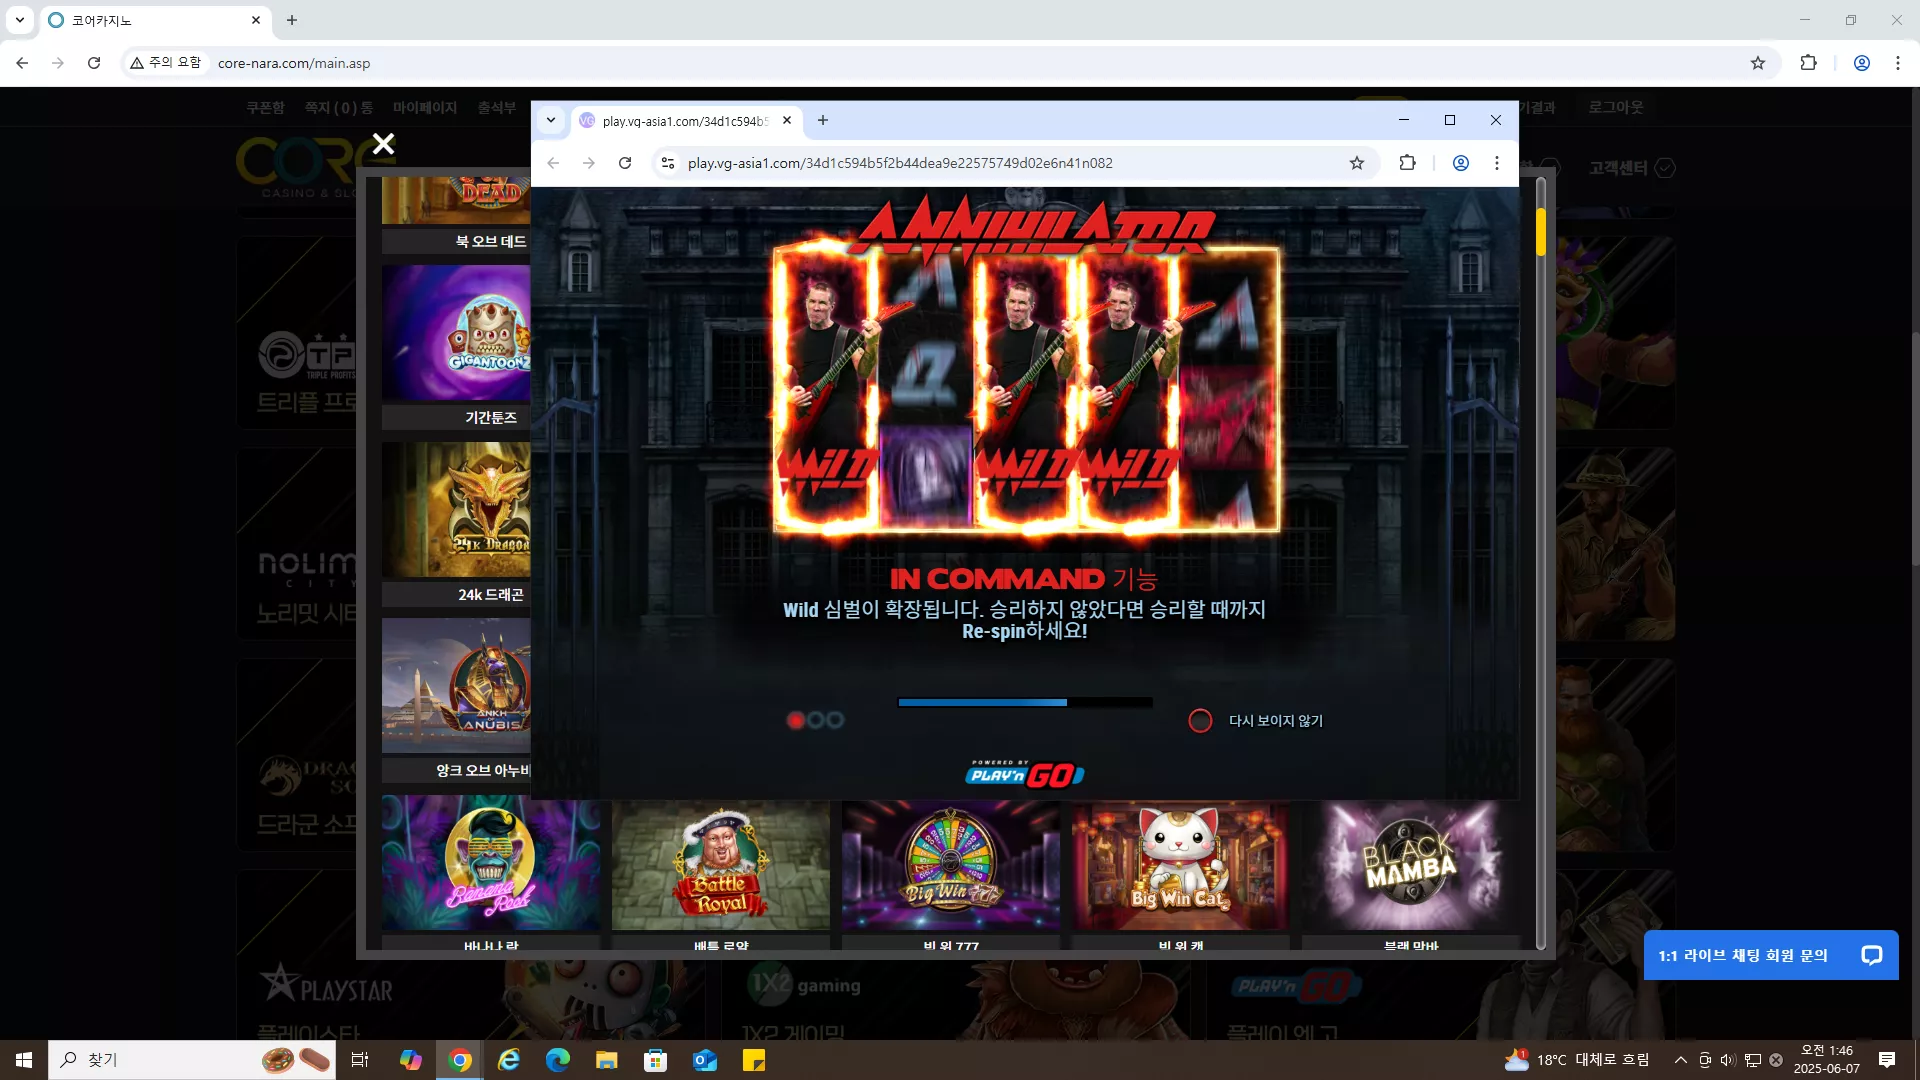Screen dimensions: 1920x1080
Task: Open the 고객센터 link
Action: (x=1632, y=168)
